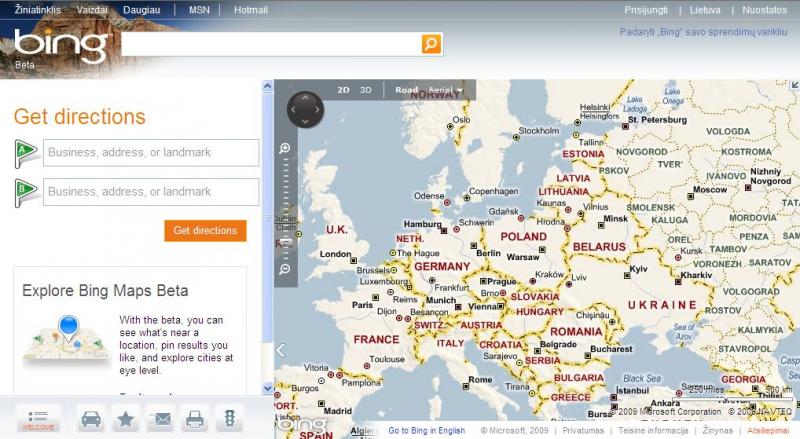Open the Privatumas footer link
The image size is (800, 439).
583,430
